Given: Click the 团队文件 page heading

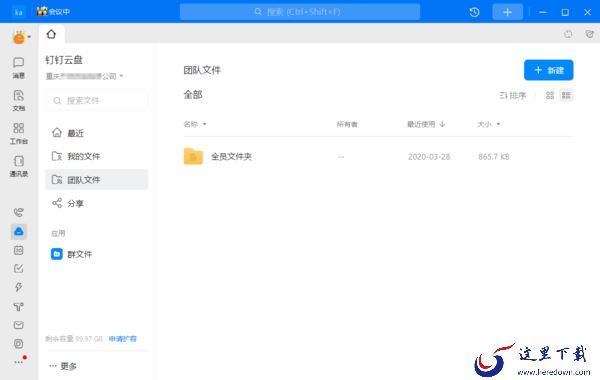Looking at the screenshot, I should pyautogui.click(x=202, y=70).
